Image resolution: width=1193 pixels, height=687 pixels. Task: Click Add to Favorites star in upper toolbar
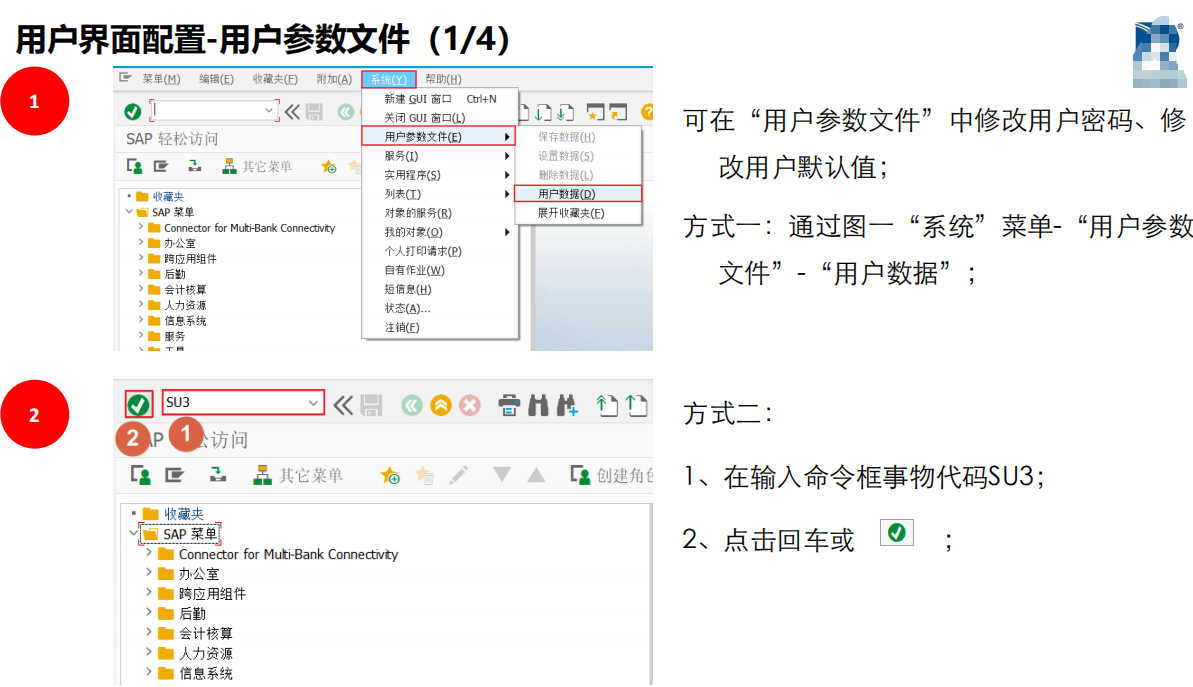[x=329, y=167]
